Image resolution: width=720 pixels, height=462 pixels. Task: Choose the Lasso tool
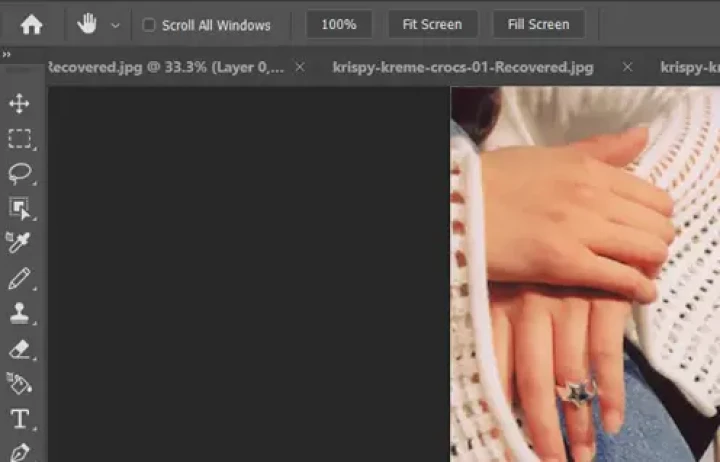tap(20, 174)
